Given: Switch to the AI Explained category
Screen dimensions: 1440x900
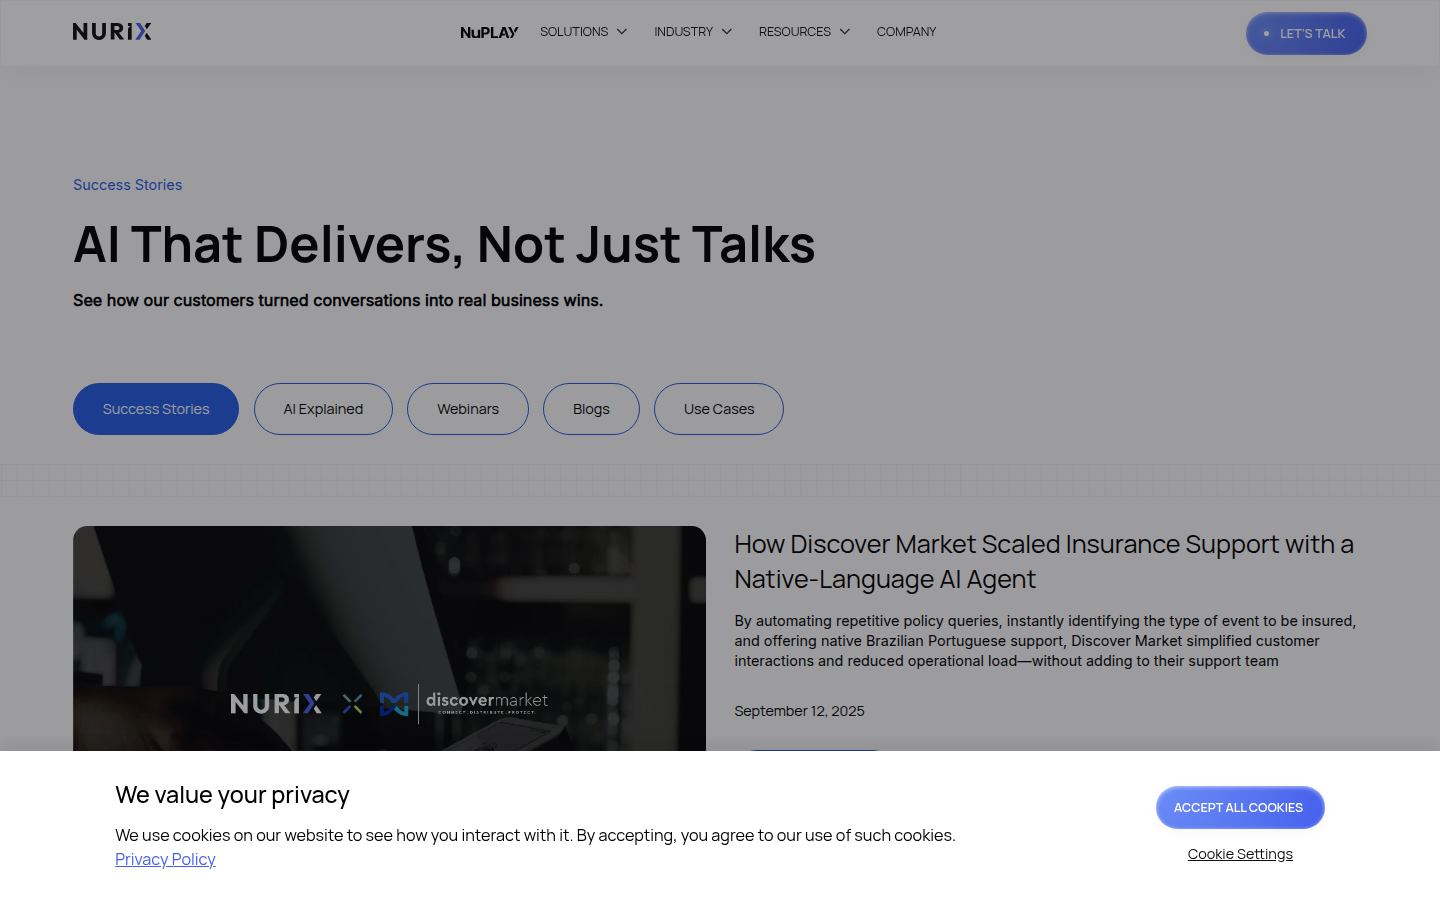Looking at the screenshot, I should point(323,409).
